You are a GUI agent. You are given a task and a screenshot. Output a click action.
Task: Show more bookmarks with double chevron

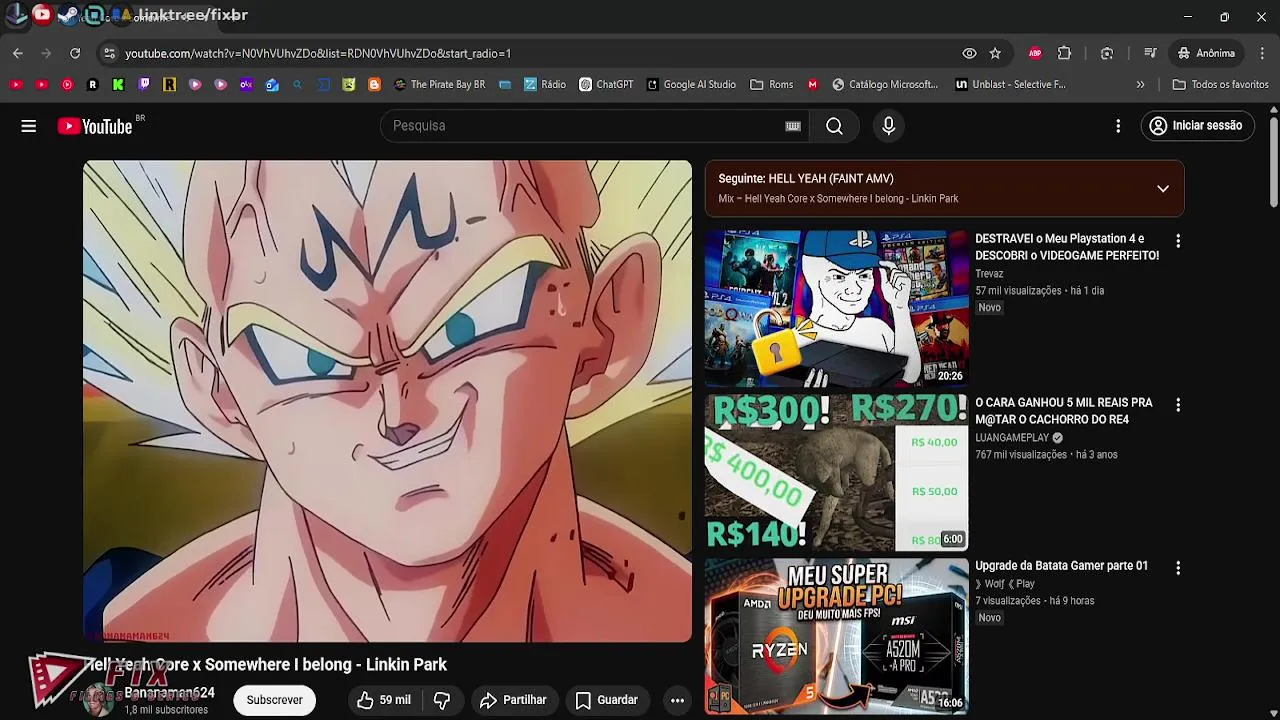point(1140,85)
